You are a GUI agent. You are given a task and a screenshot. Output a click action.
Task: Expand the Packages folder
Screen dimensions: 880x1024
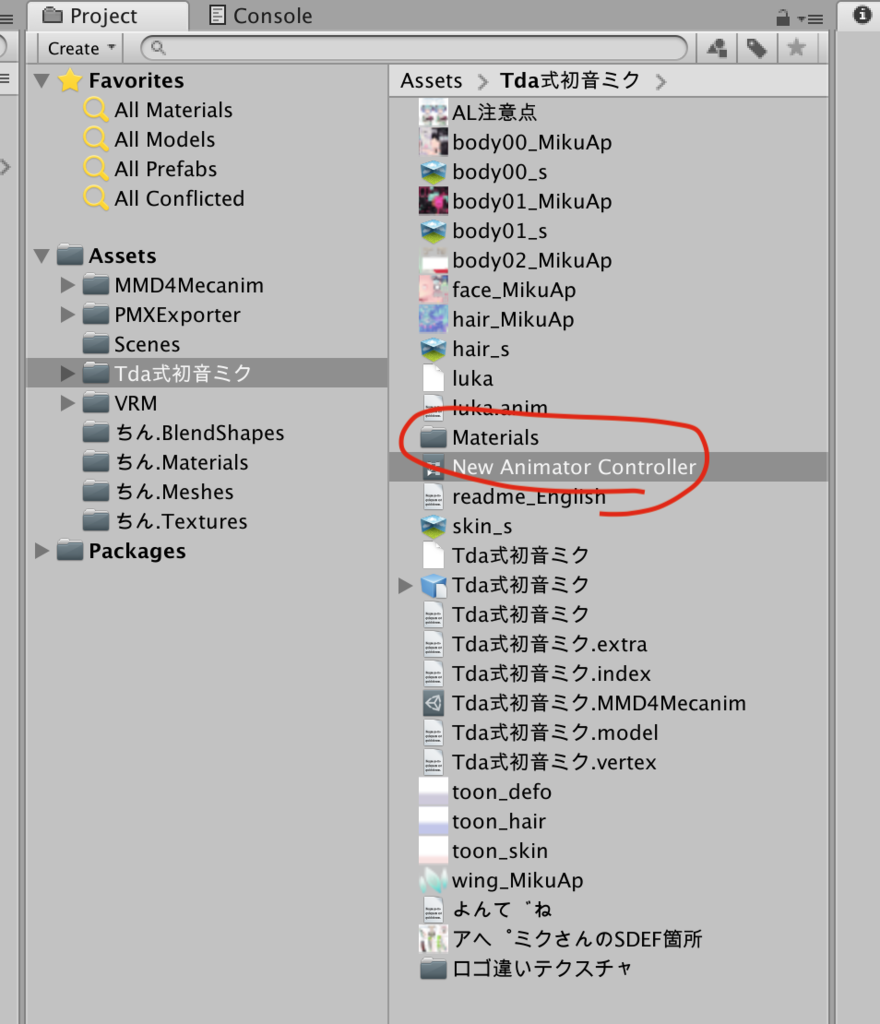point(42,551)
